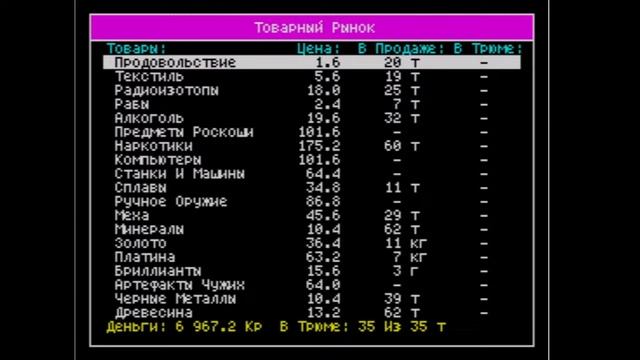Image resolution: width=640 pixels, height=360 pixels.
Task: Select the Древесина goods row
Action: 312,312
